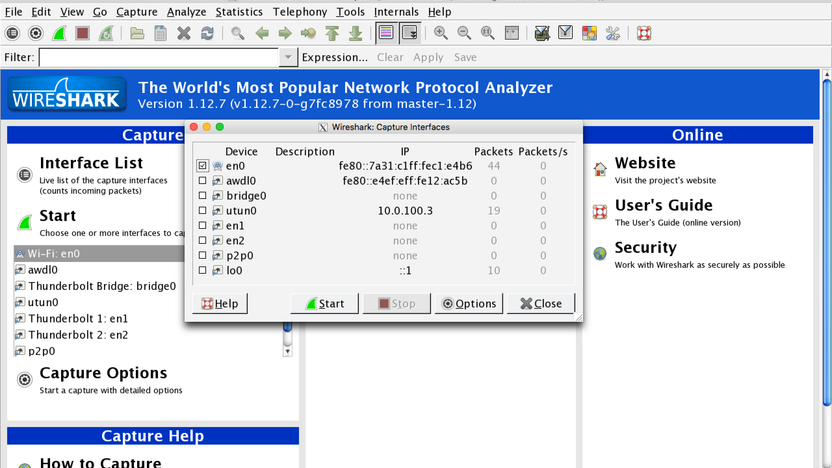The image size is (832, 468).
Task: Edit coloring rules toolbar icon
Action: click(x=589, y=33)
